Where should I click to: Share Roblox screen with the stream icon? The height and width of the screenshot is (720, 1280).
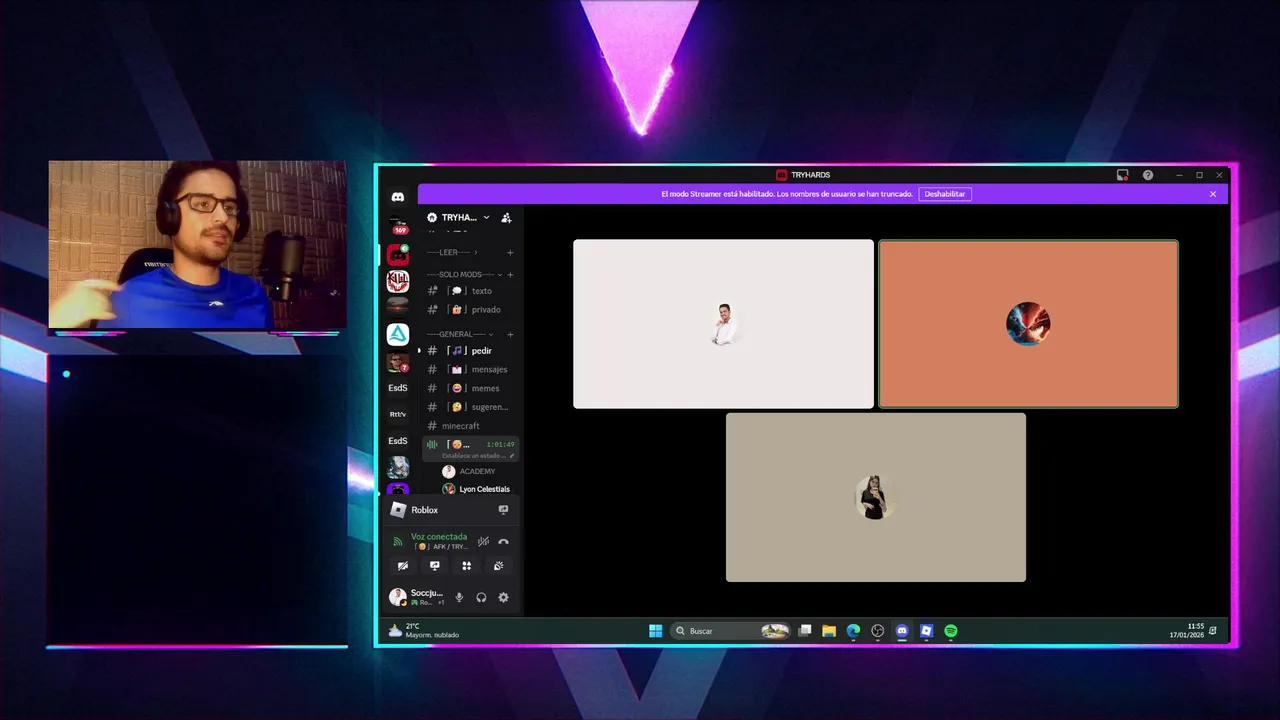tap(503, 510)
